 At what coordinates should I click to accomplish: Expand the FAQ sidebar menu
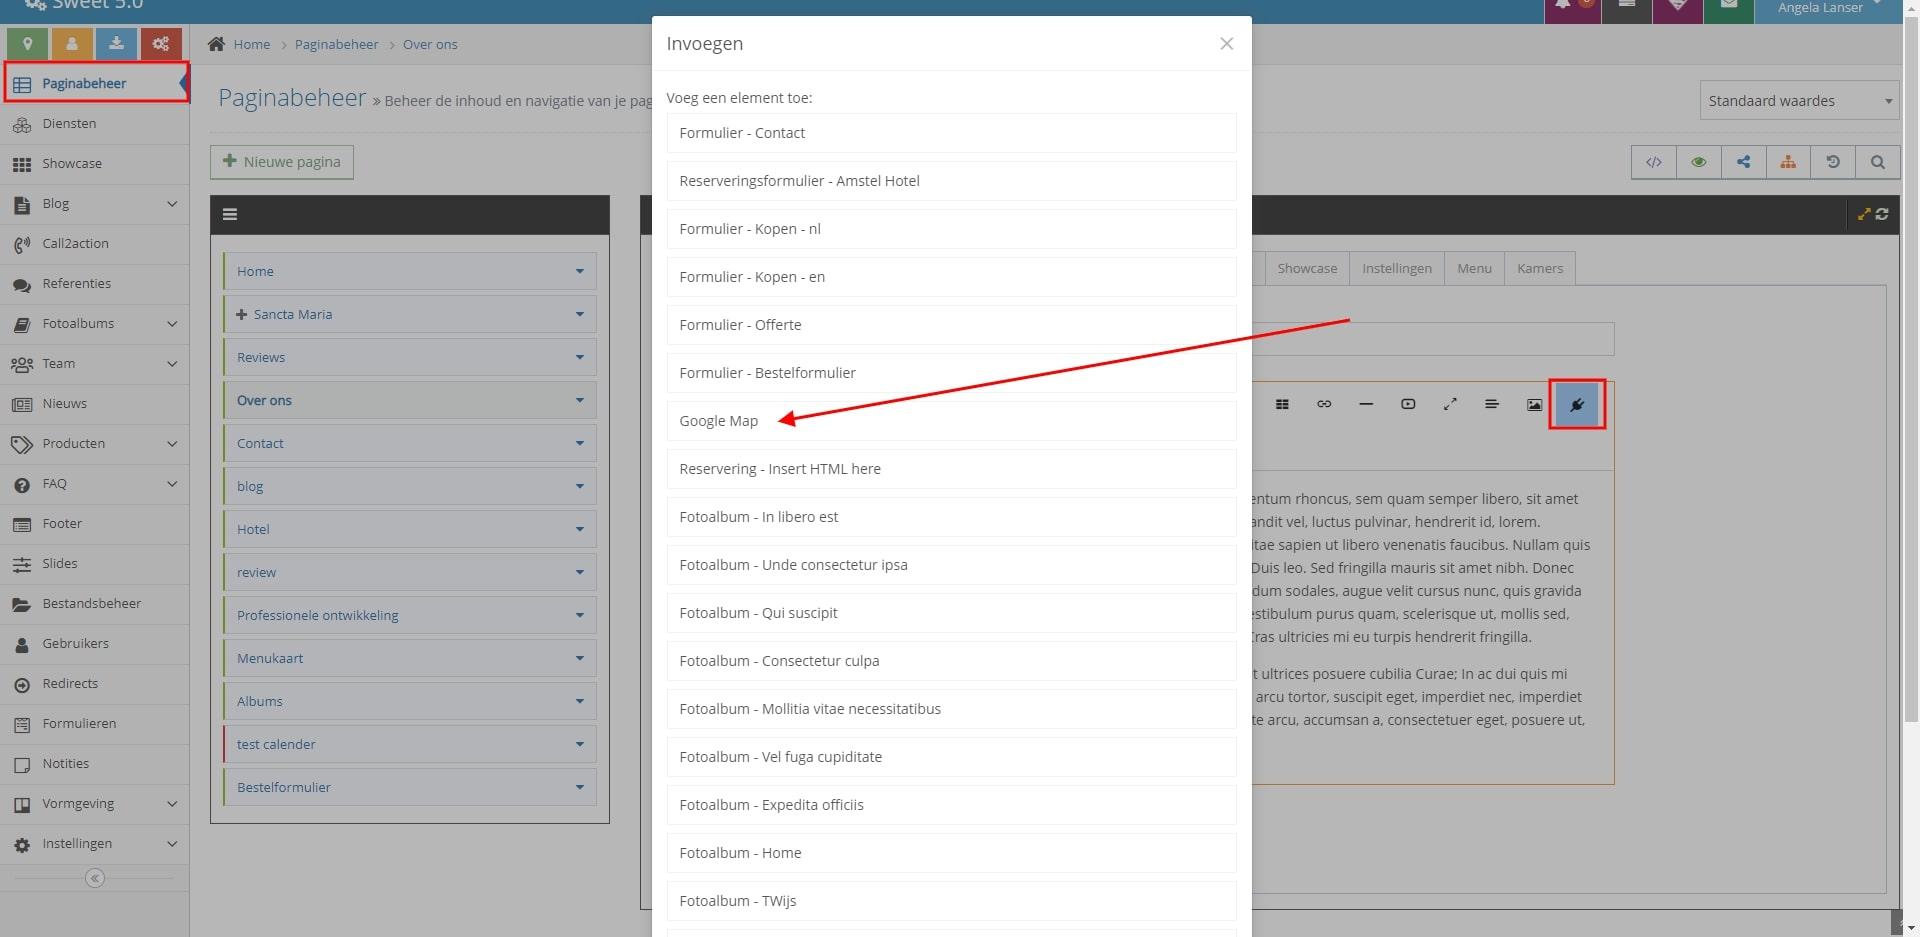(95, 484)
